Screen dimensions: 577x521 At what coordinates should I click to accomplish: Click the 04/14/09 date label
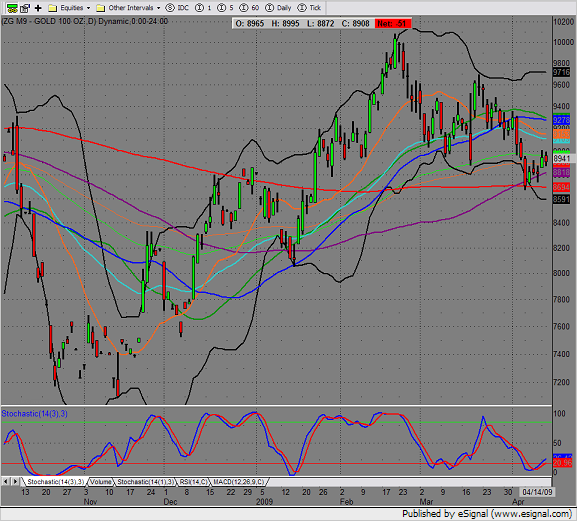pyautogui.click(x=537, y=492)
